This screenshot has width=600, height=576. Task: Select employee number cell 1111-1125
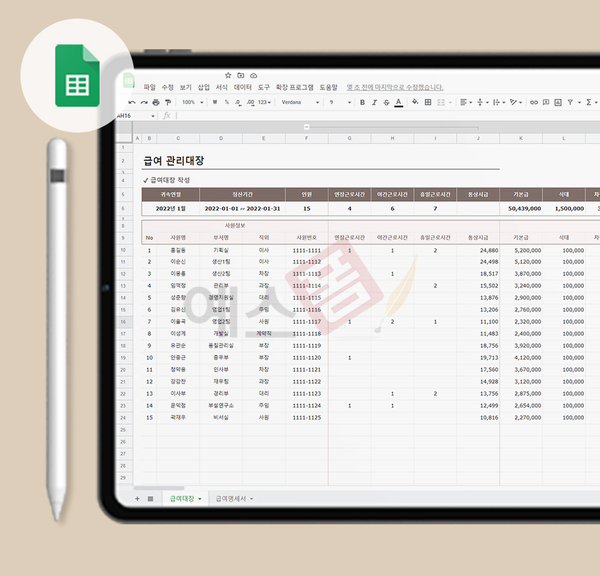tap(307, 418)
